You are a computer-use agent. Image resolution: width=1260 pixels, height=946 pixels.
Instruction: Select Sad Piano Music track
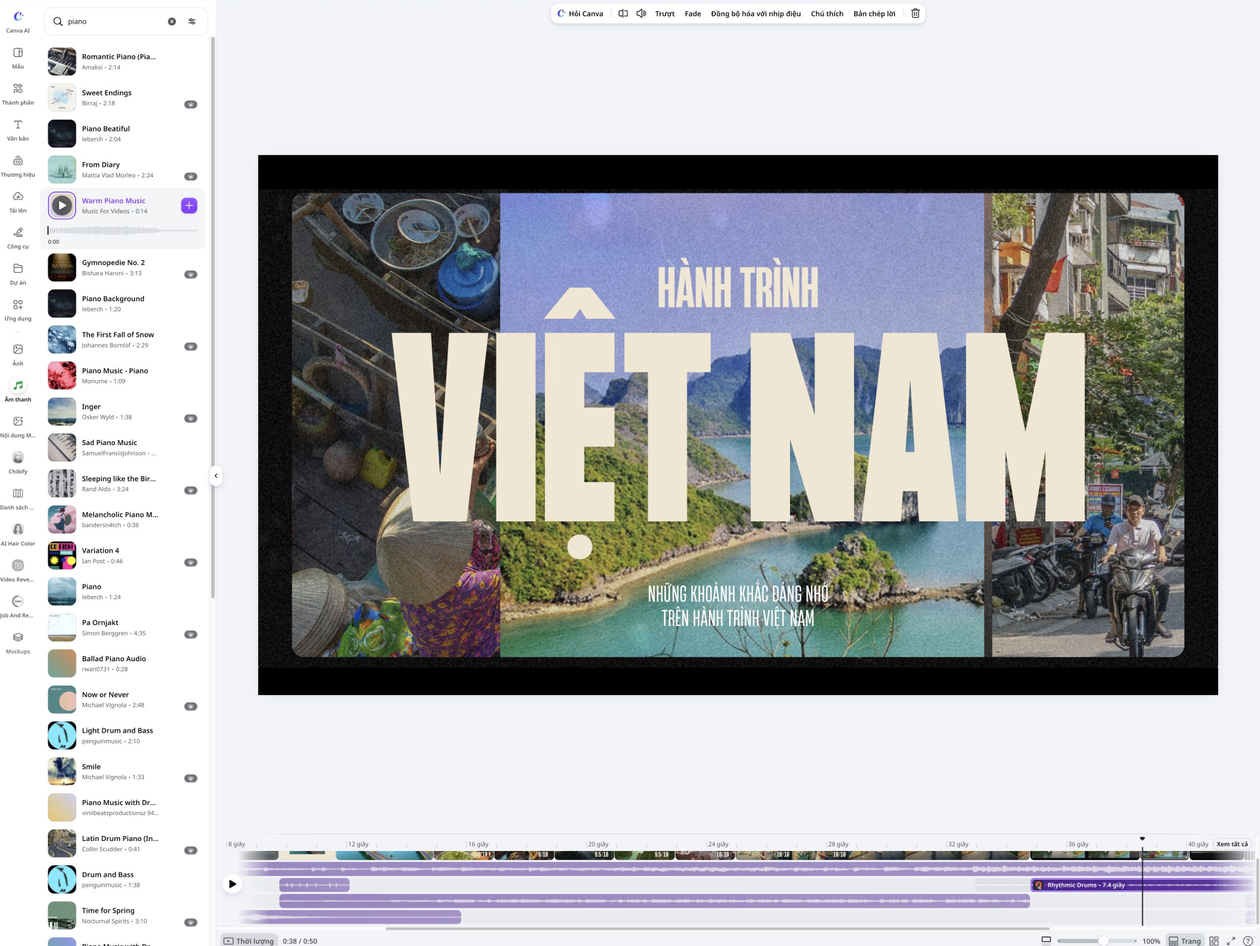pos(122,447)
